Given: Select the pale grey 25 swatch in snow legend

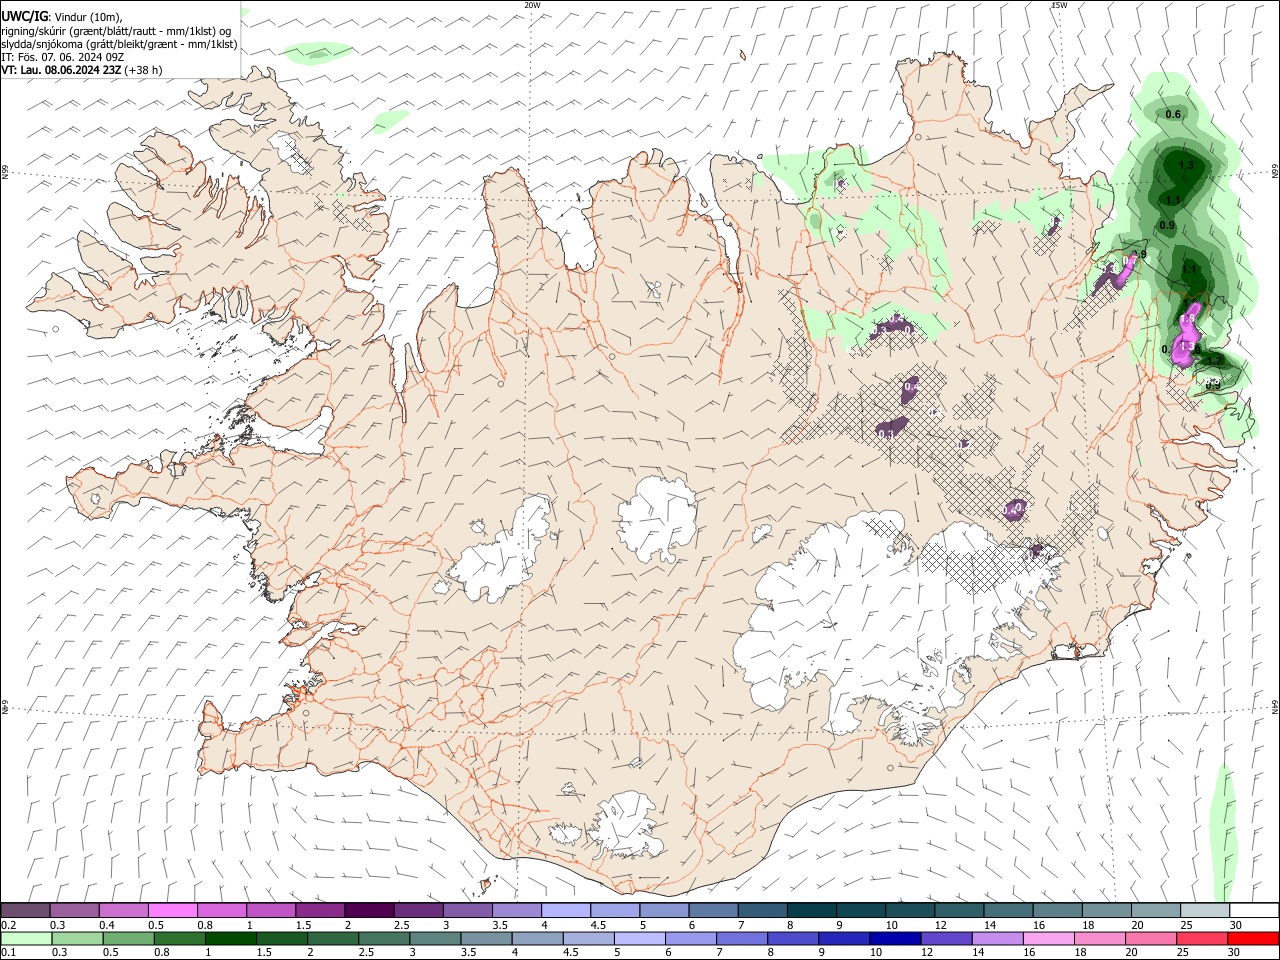Looking at the screenshot, I should [1205, 911].
